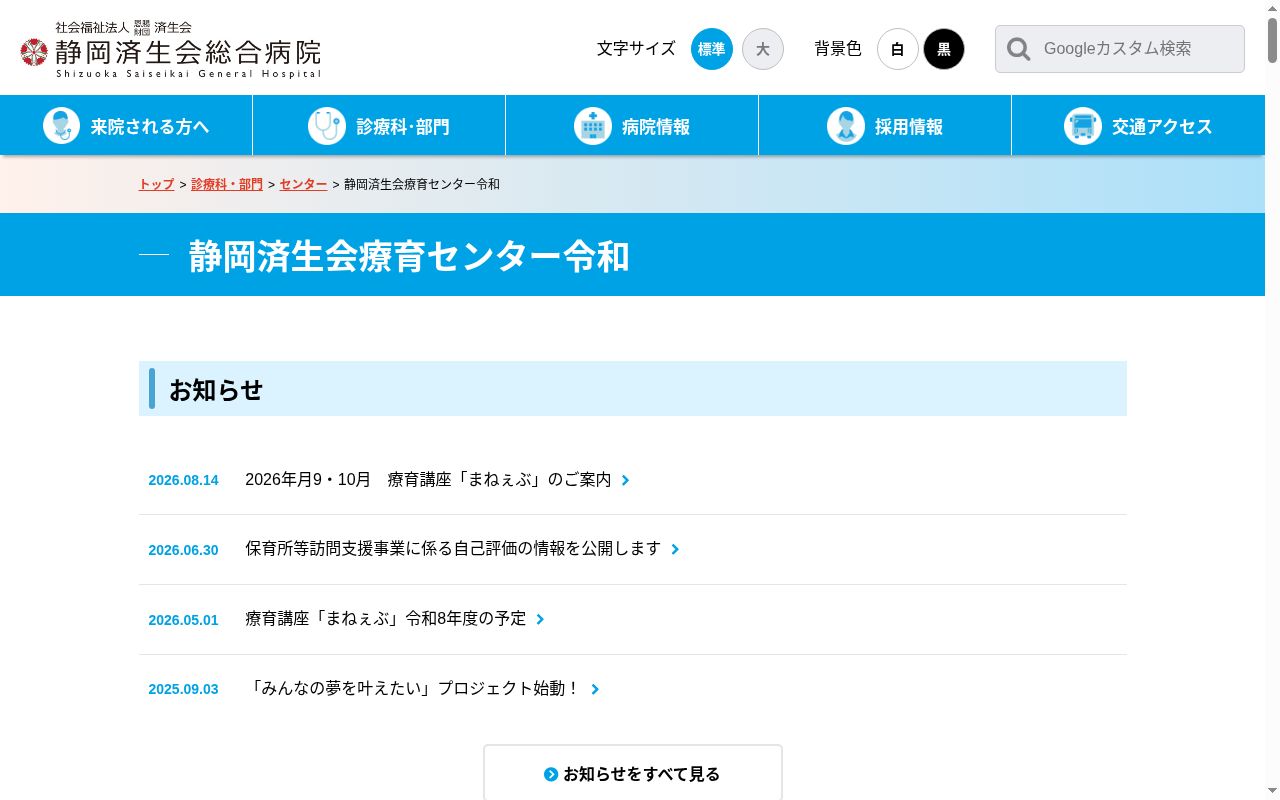Click arrow icon after 令和8年度の予定

coord(540,619)
